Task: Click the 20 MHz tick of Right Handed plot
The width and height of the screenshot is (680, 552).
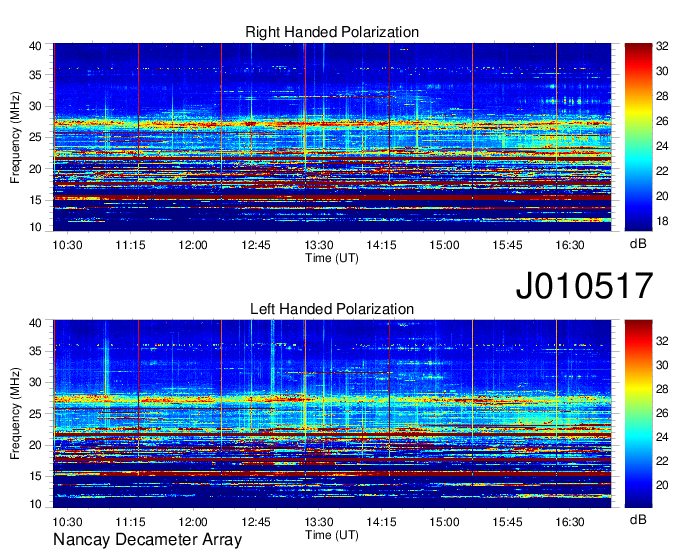Action: pyautogui.click(x=35, y=169)
